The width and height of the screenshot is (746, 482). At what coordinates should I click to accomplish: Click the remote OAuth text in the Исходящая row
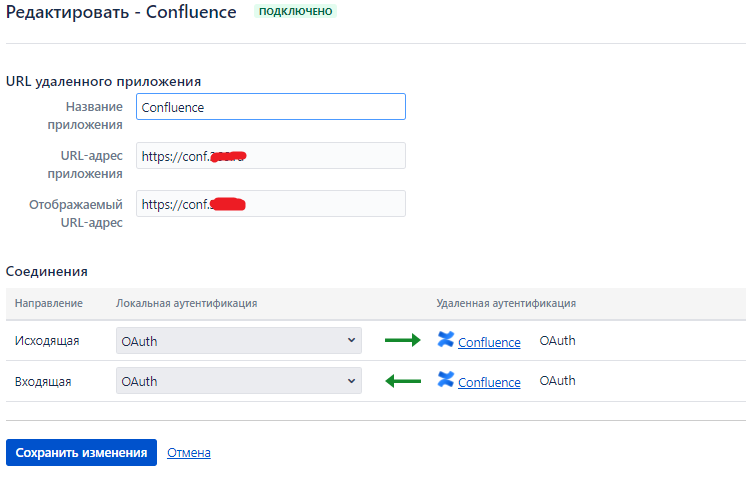(x=558, y=341)
